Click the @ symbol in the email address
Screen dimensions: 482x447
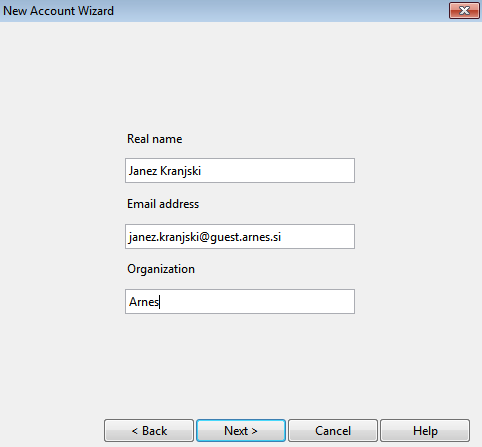pos(205,237)
